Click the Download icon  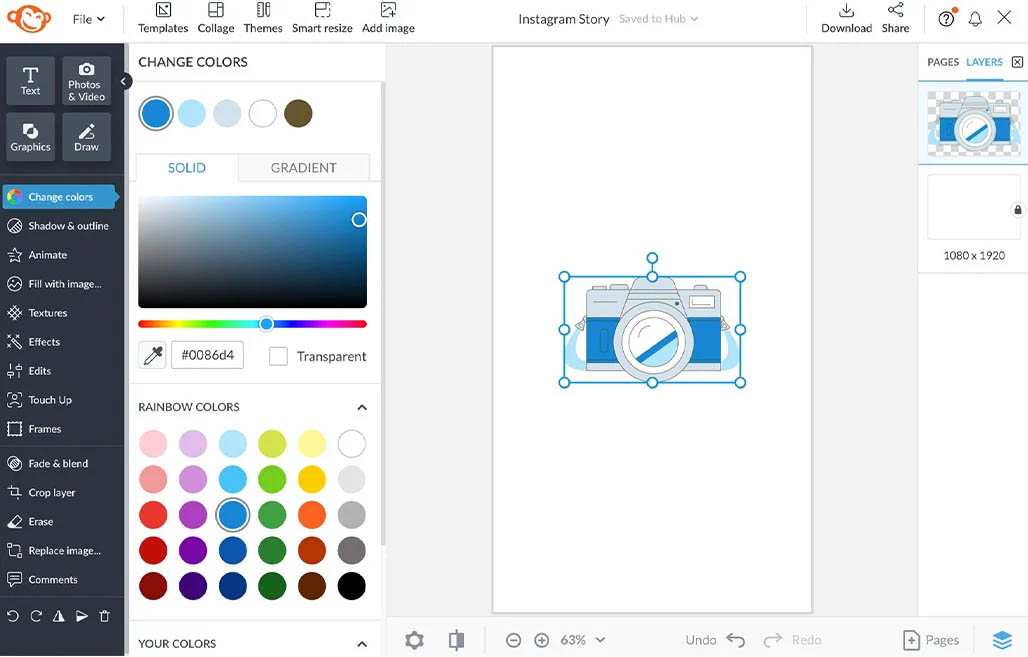pos(846,10)
